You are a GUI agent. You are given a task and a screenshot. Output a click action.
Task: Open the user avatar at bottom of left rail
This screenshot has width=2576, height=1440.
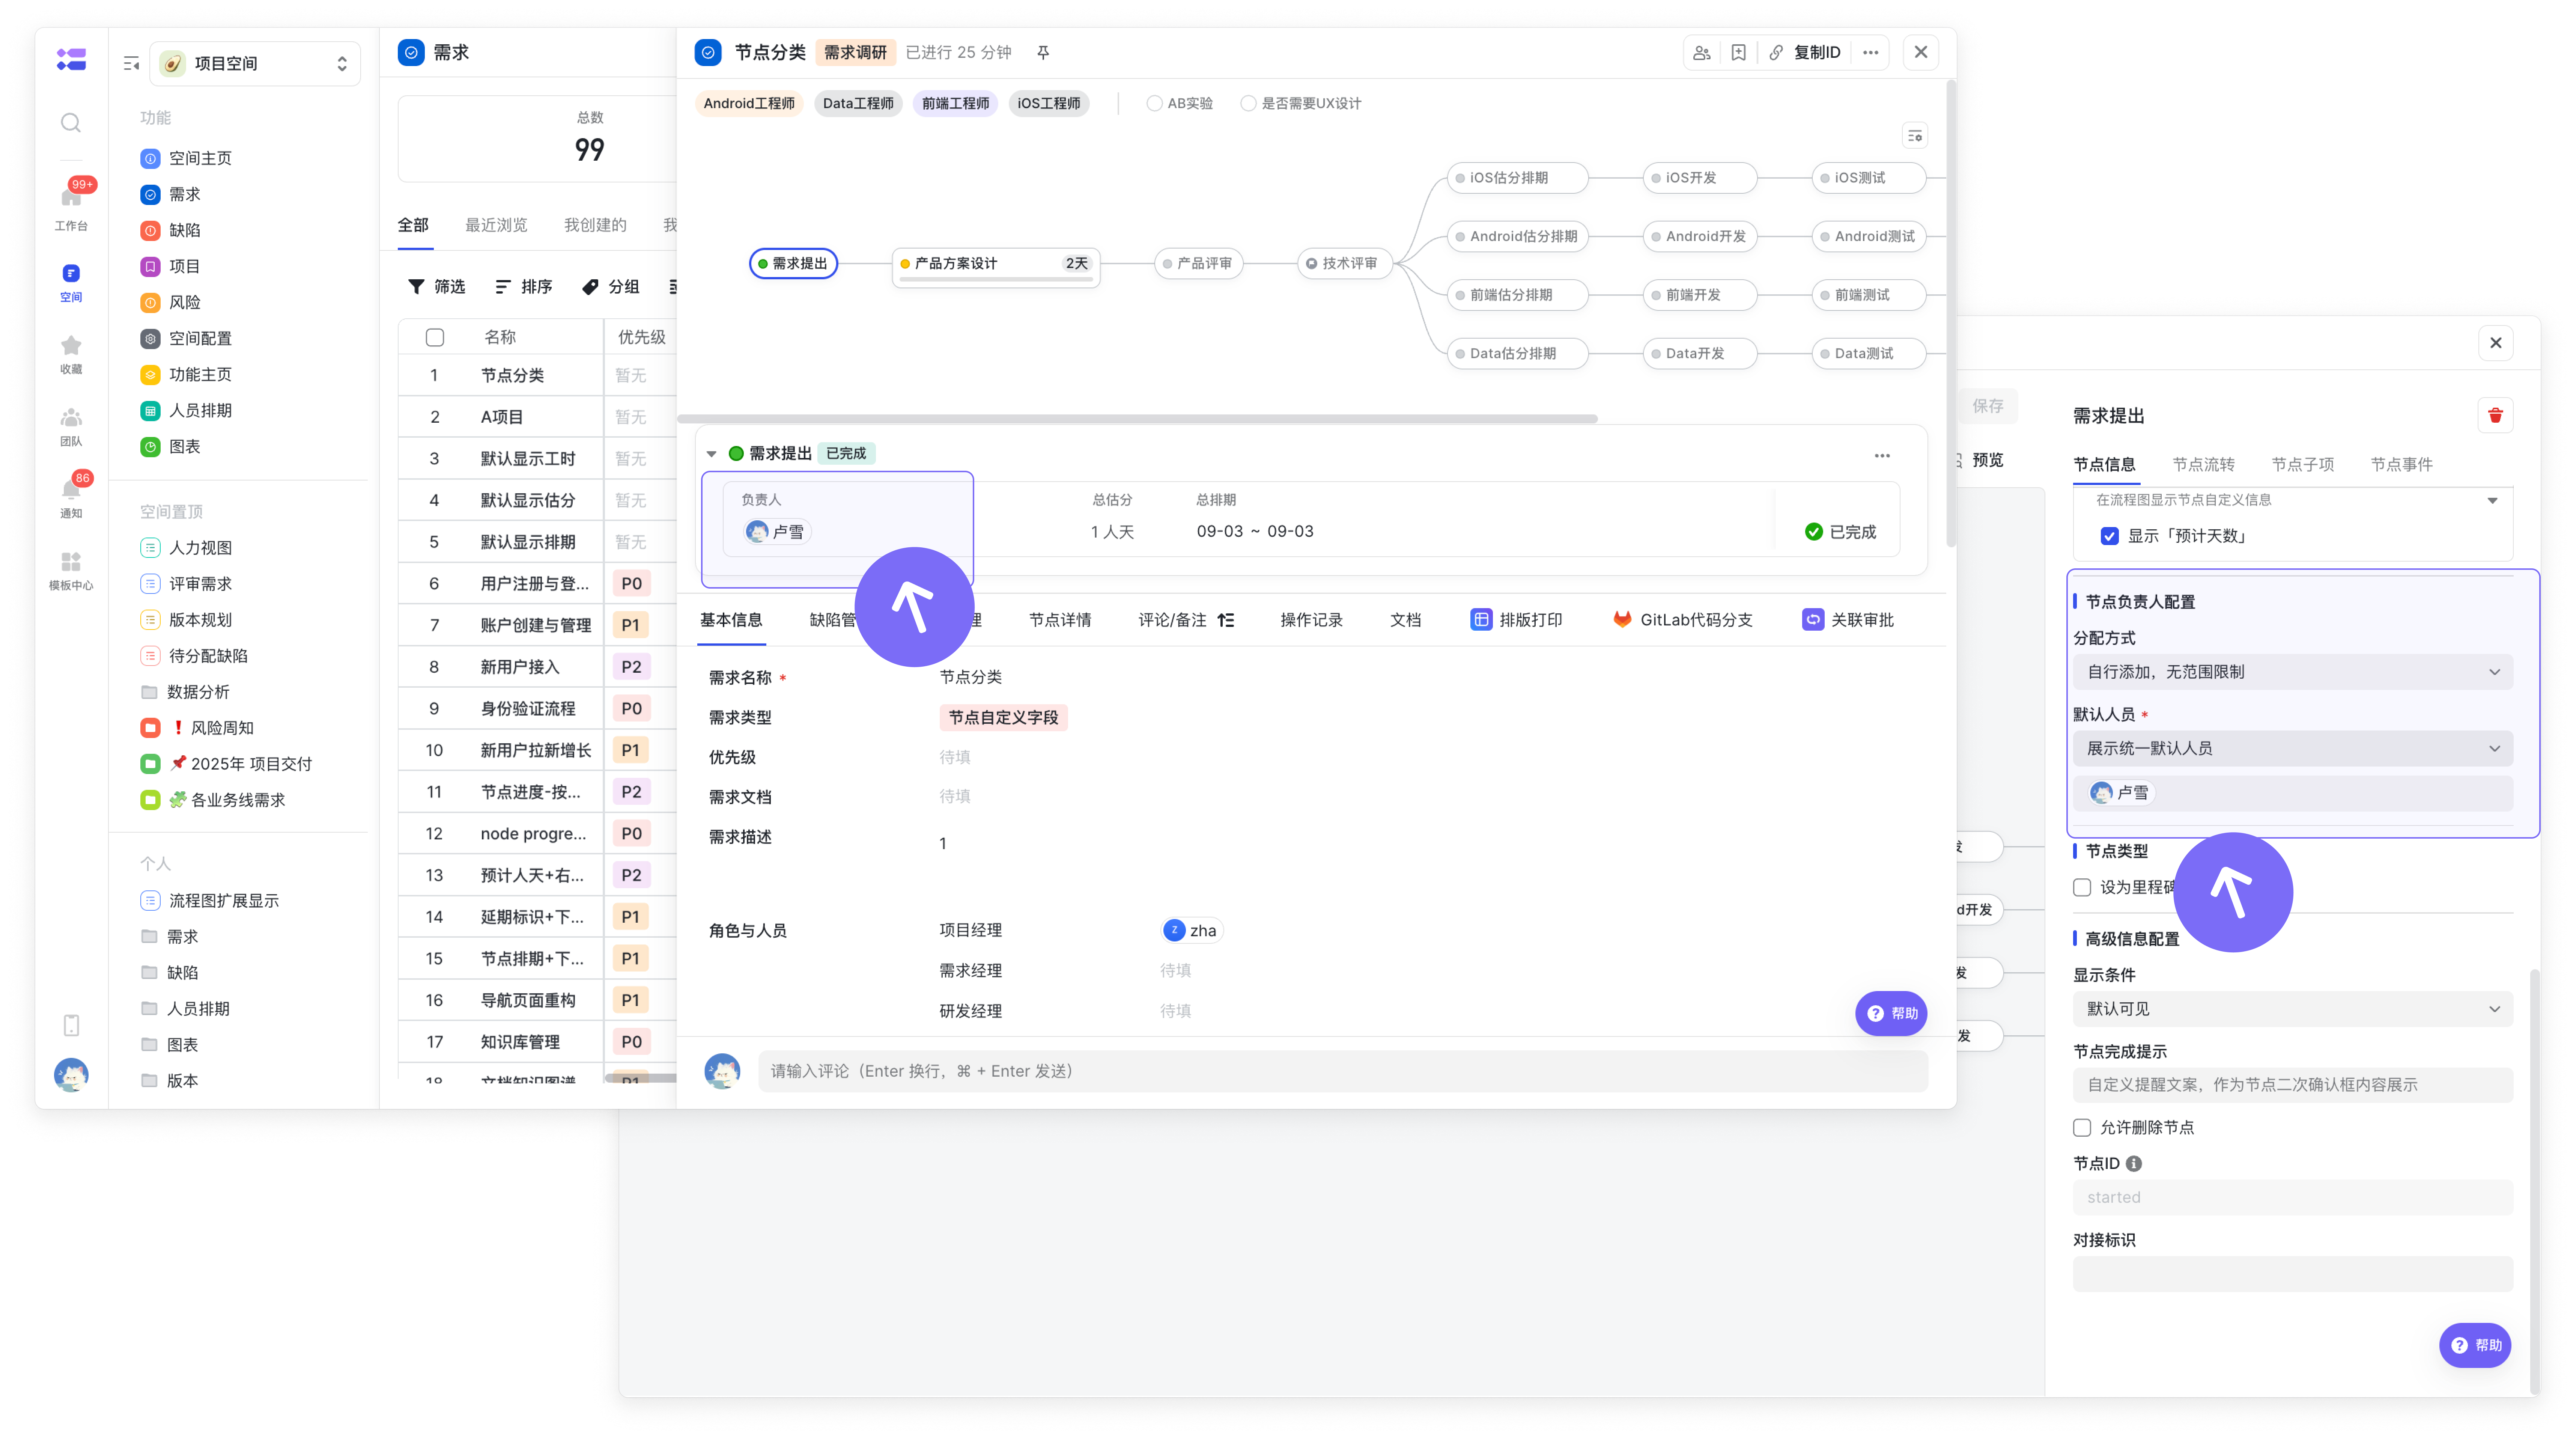(71, 1075)
